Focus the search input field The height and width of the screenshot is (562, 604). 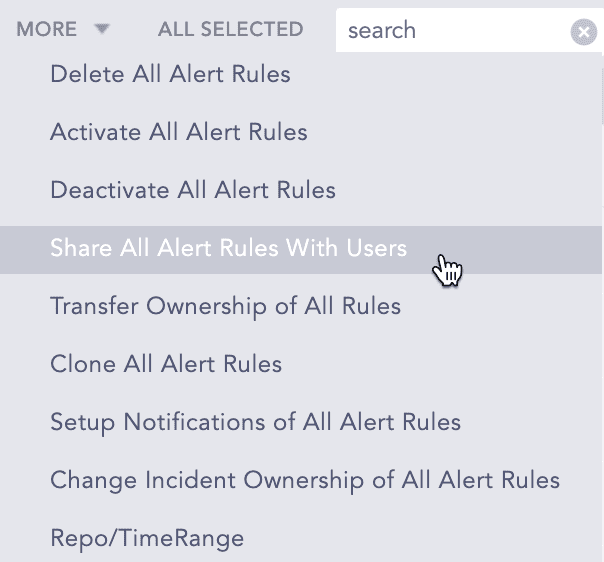450,31
